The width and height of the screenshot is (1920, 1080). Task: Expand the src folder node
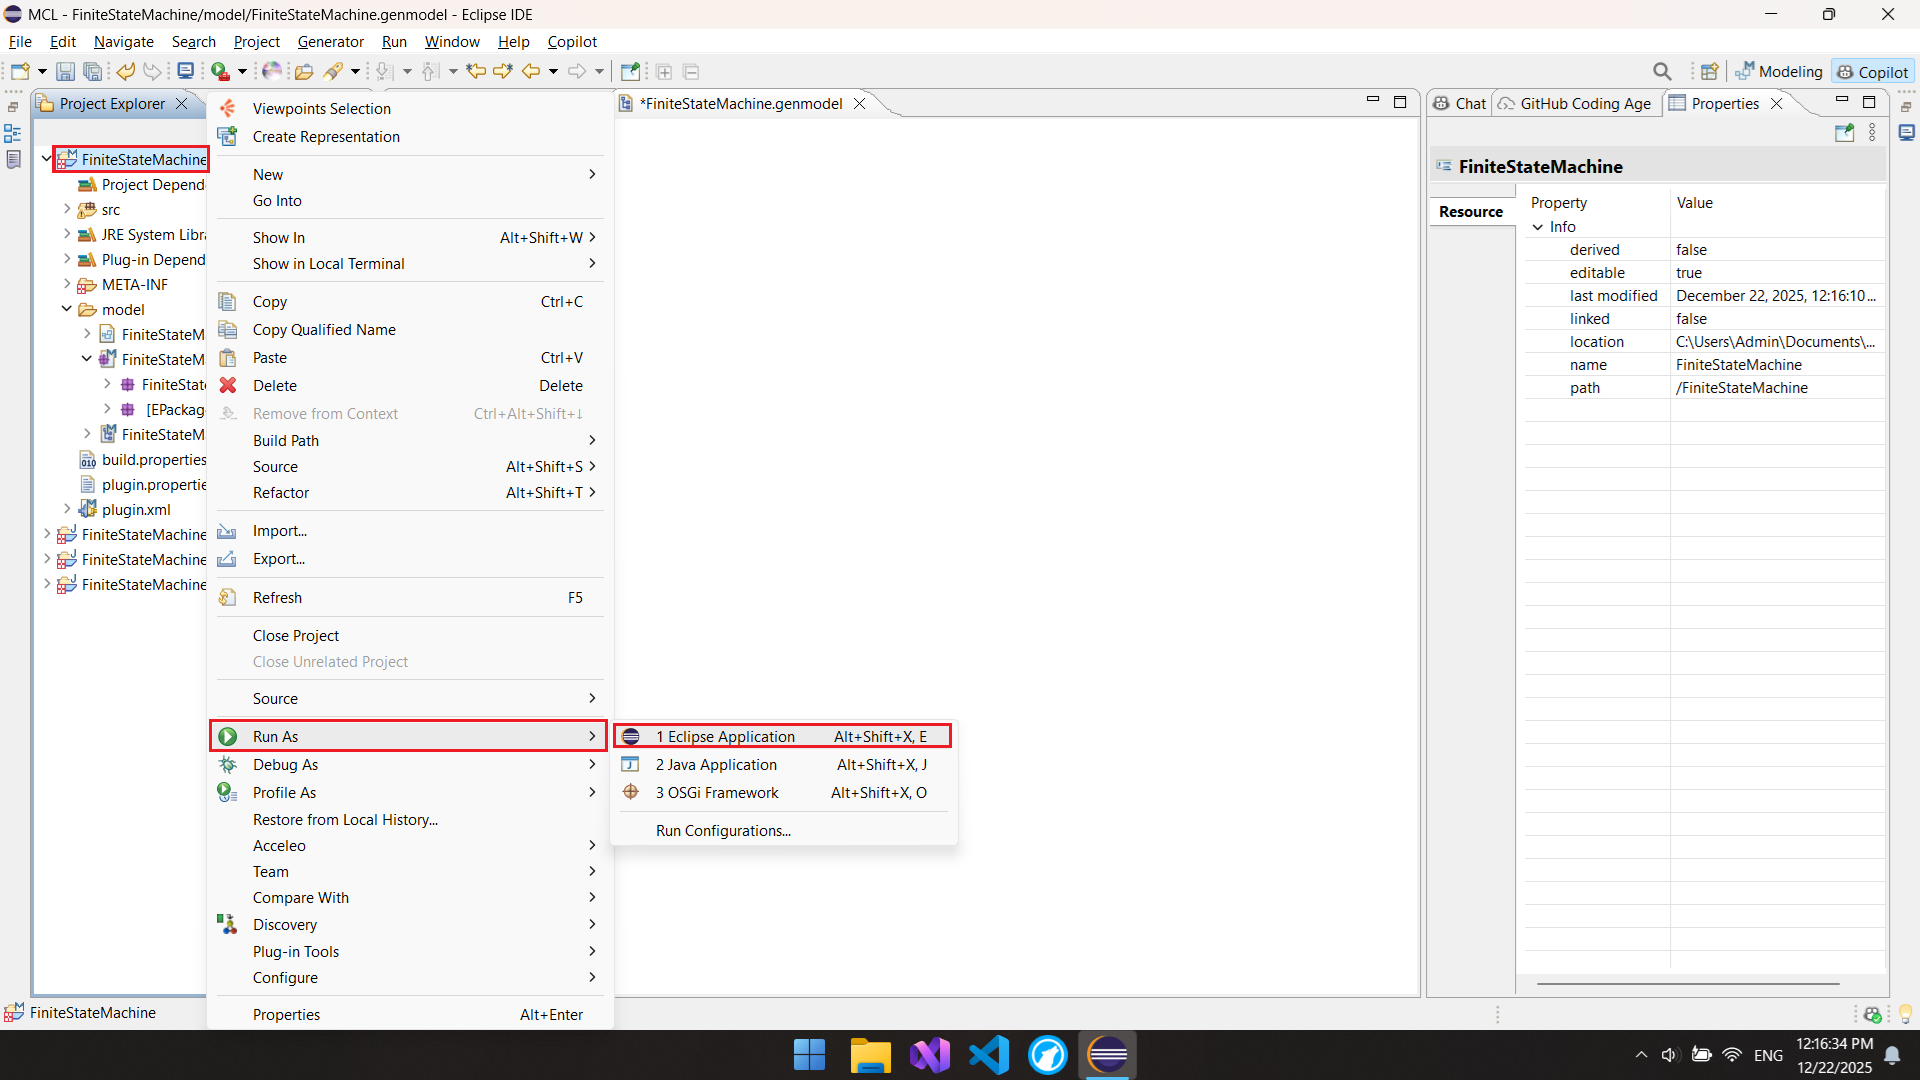point(67,209)
